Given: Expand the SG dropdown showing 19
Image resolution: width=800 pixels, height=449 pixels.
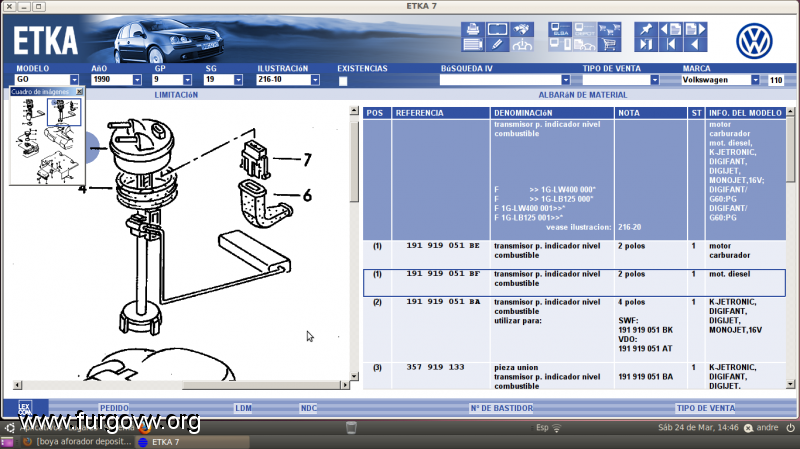Looking at the screenshot, I should [238, 80].
